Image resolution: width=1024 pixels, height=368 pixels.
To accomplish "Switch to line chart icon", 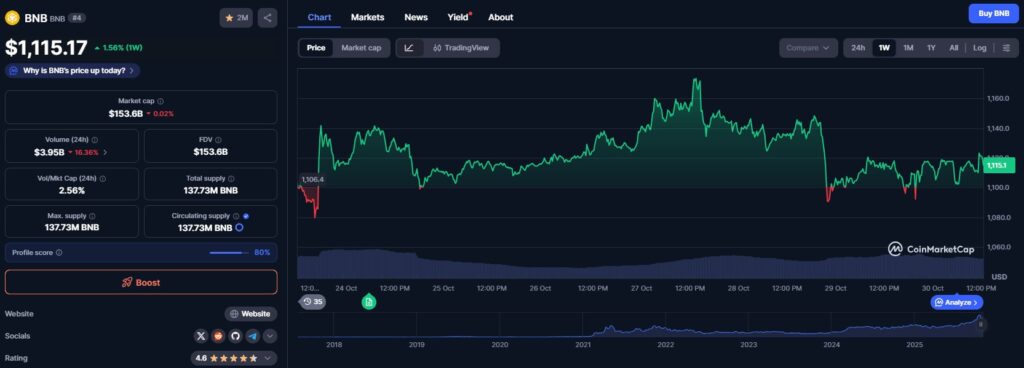I will point(409,48).
